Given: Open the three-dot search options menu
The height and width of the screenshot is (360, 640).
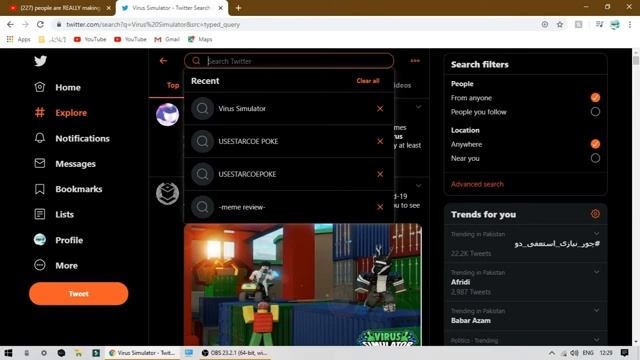Looking at the screenshot, I should (415, 61).
